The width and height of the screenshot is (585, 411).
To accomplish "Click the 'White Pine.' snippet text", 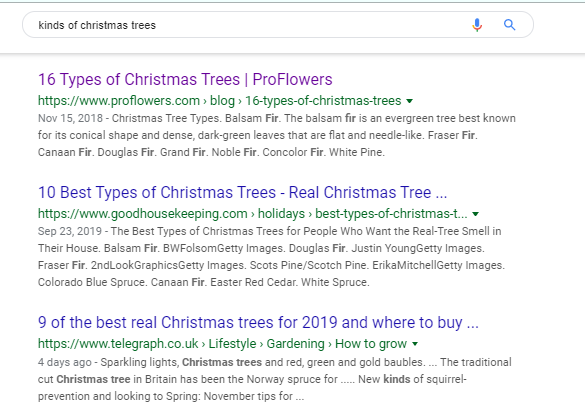I will 357,152.
